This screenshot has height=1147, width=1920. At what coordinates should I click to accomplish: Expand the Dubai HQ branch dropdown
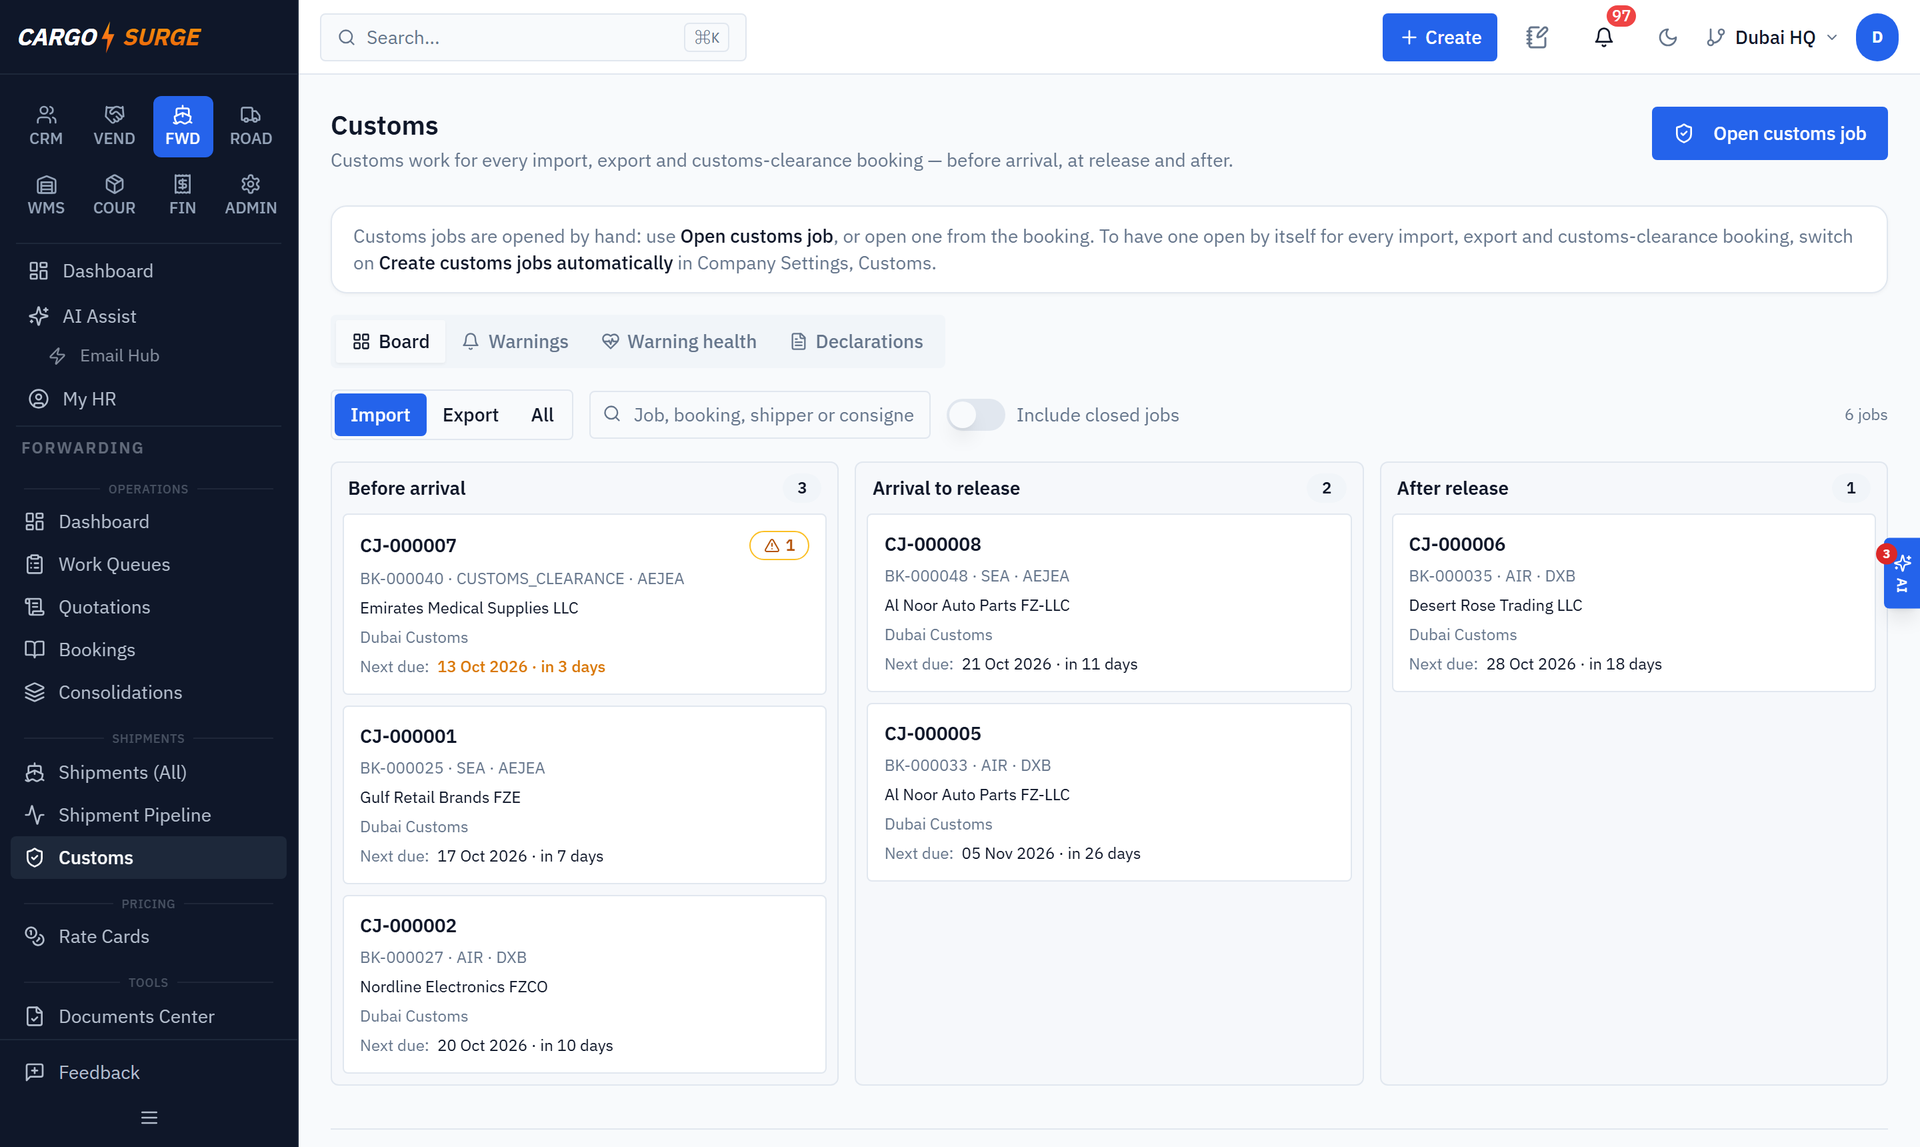[1772, 37]
